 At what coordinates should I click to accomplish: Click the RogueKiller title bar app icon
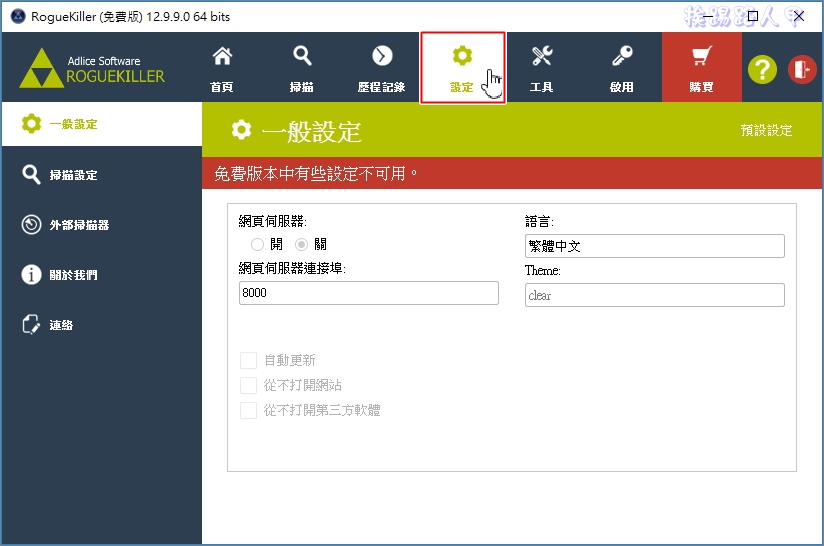(18, 16)
